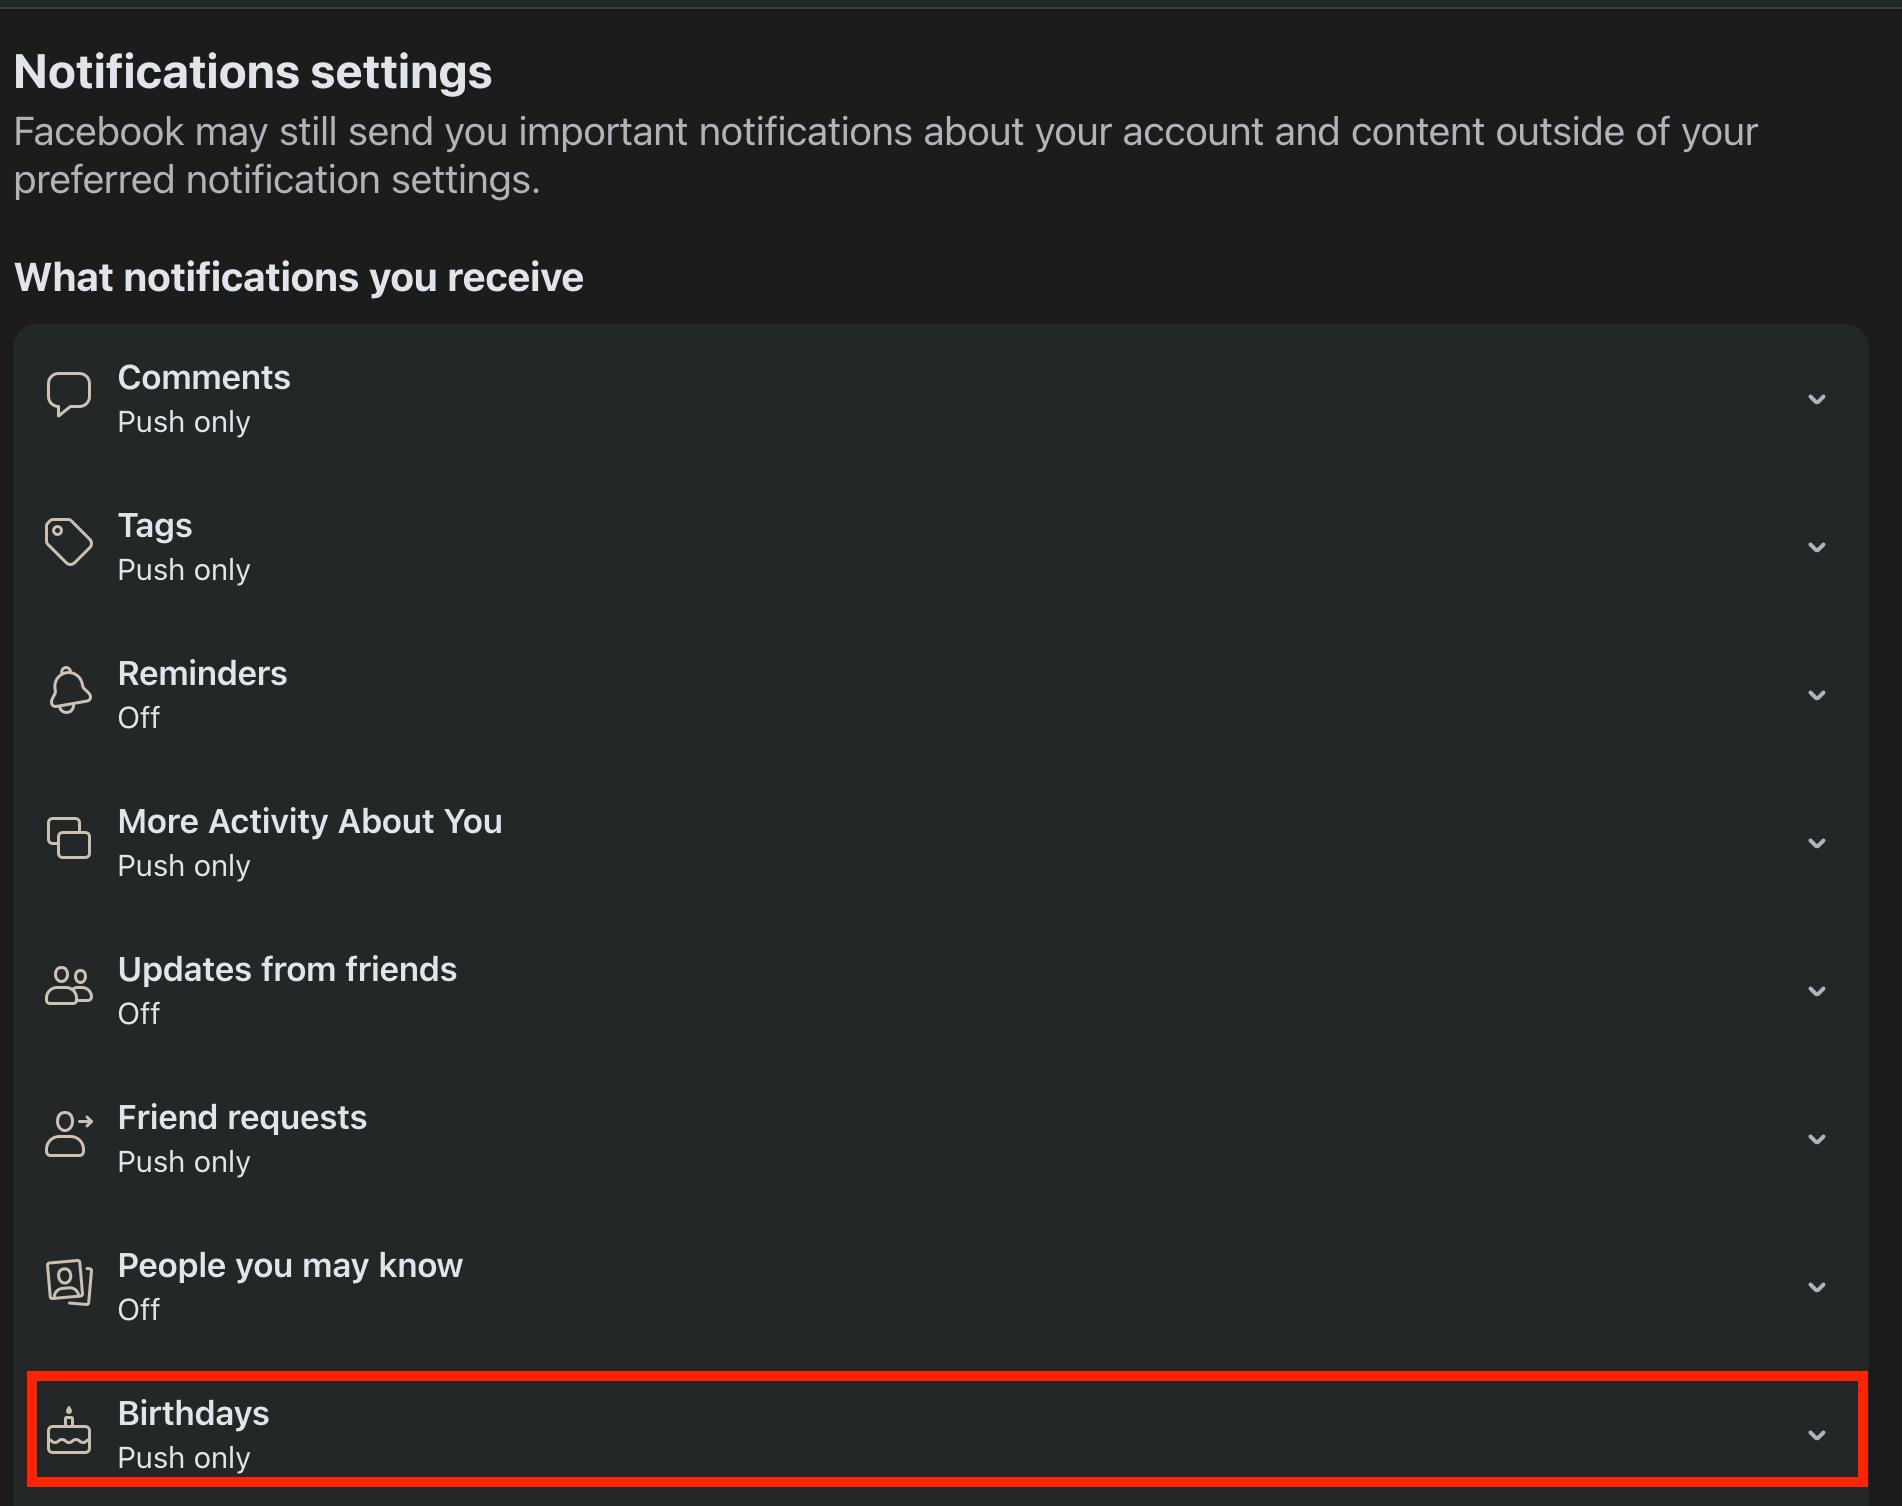Click the Tags label icon
Viewport: 1902px width, 1506px height.
pyautogui.click(x=69, y=542)
